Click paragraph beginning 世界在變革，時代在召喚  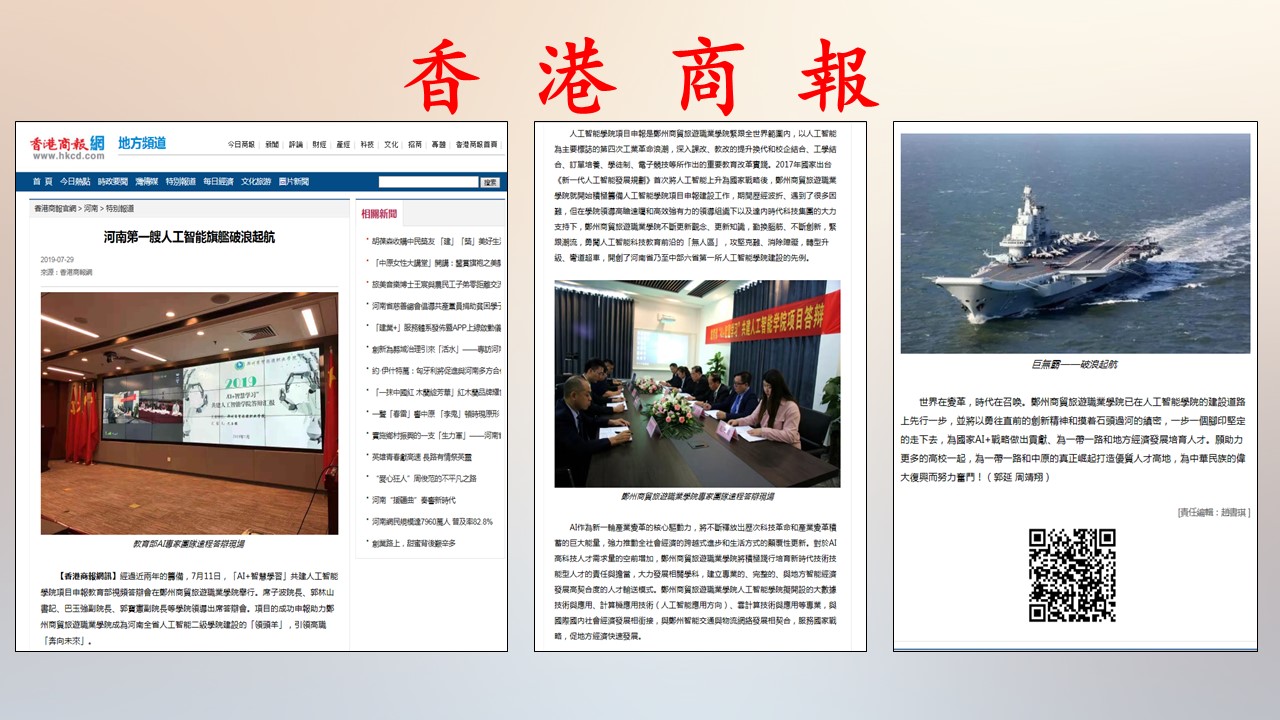tap(1075, 439)
